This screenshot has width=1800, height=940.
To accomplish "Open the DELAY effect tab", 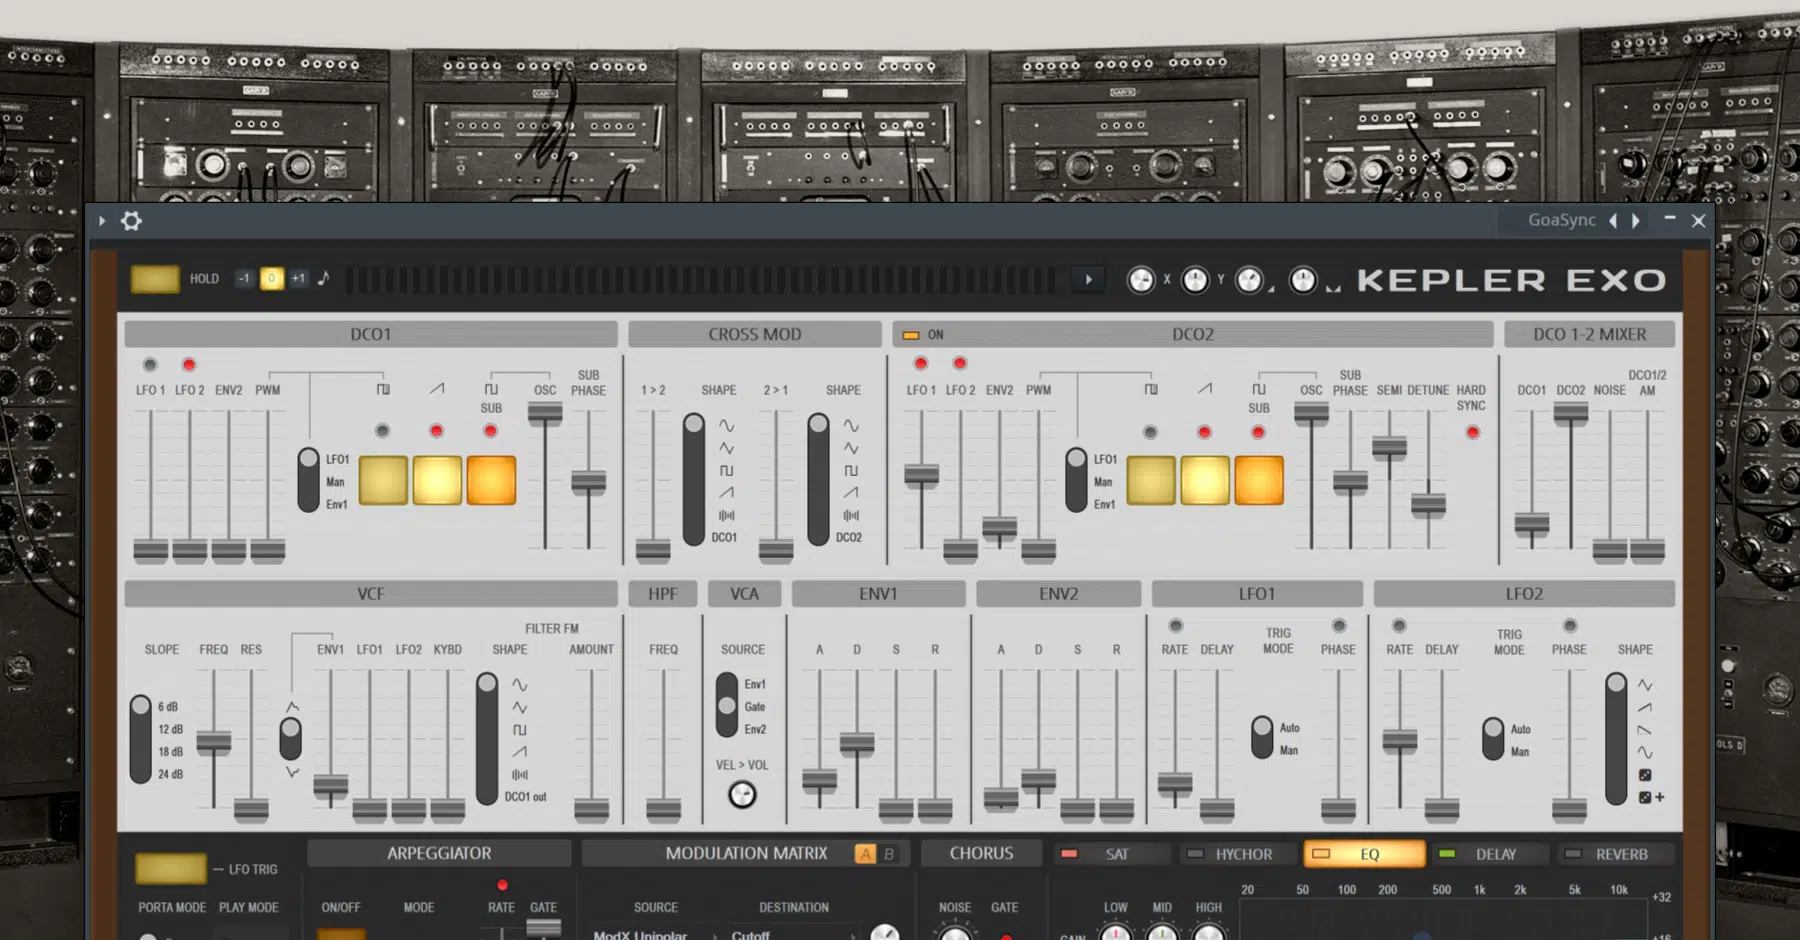I will 1490,854.
